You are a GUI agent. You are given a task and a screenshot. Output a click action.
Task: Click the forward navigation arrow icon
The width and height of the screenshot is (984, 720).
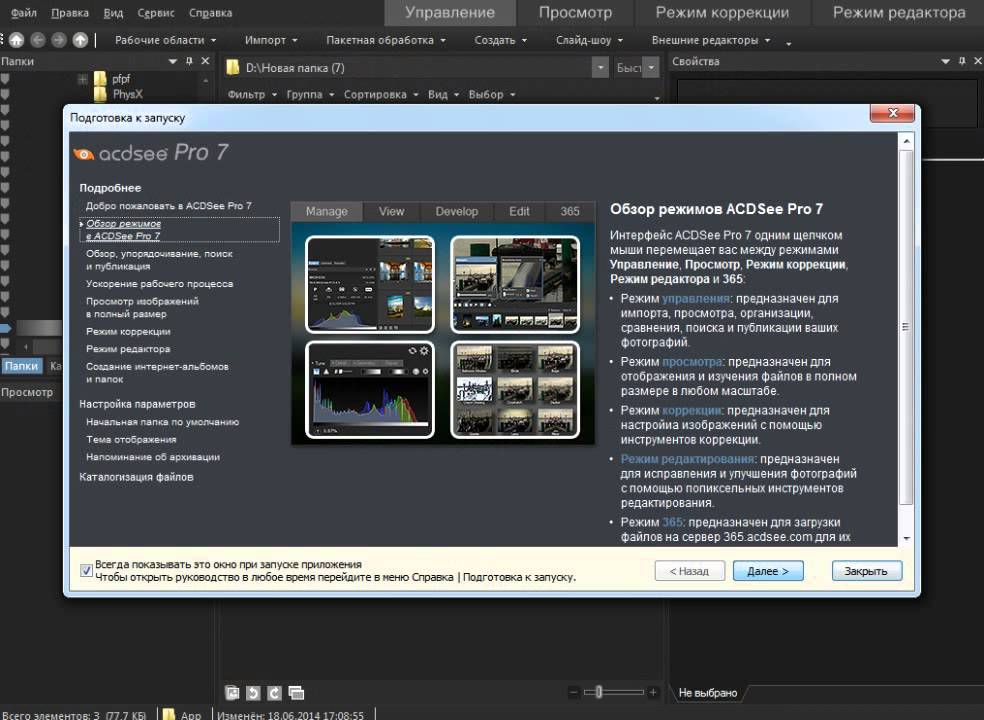59,40
